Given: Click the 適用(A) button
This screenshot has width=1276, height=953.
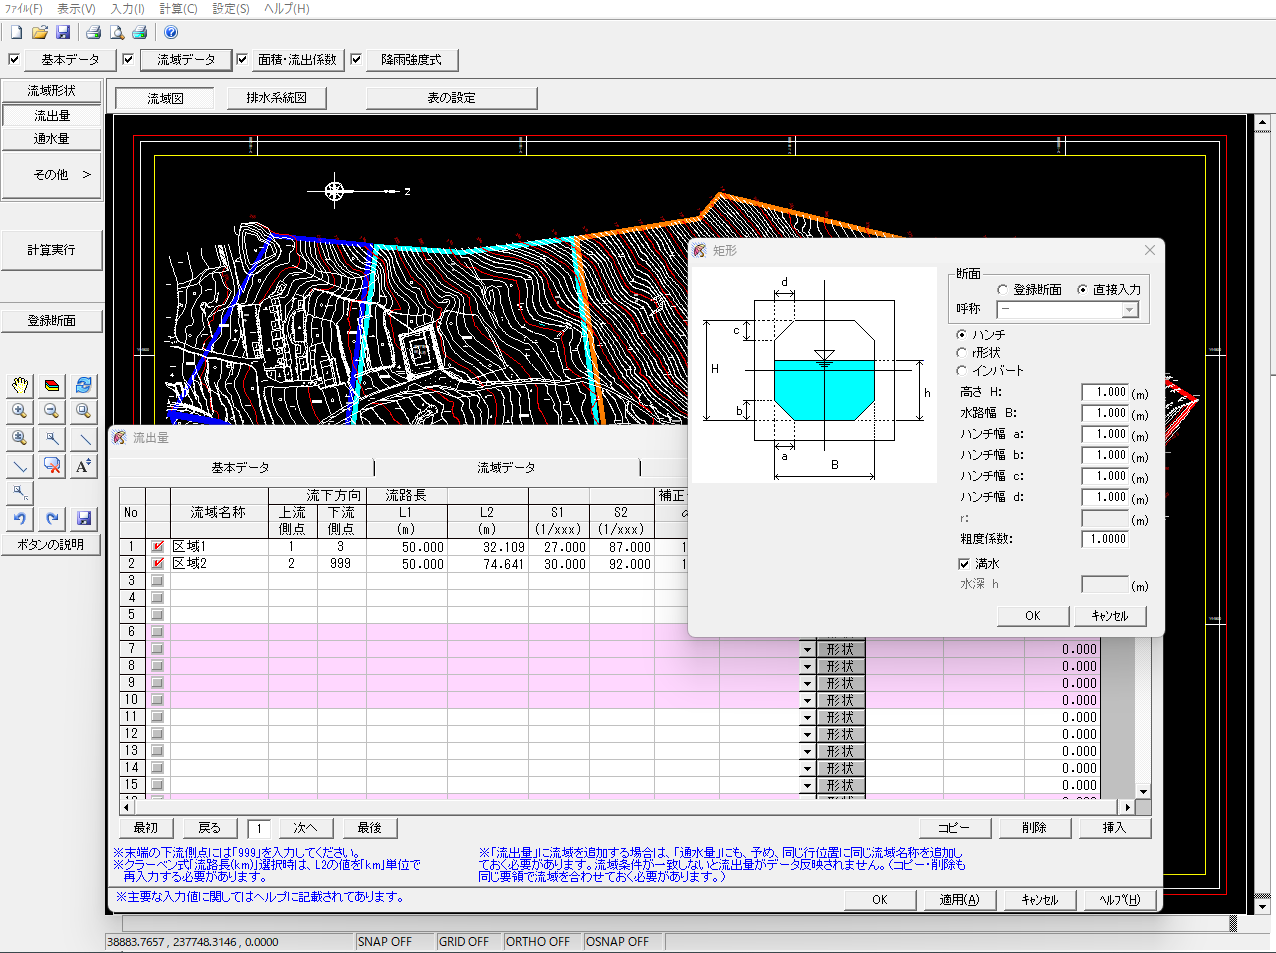Looking at the screenshot, I should click(959, 900).
